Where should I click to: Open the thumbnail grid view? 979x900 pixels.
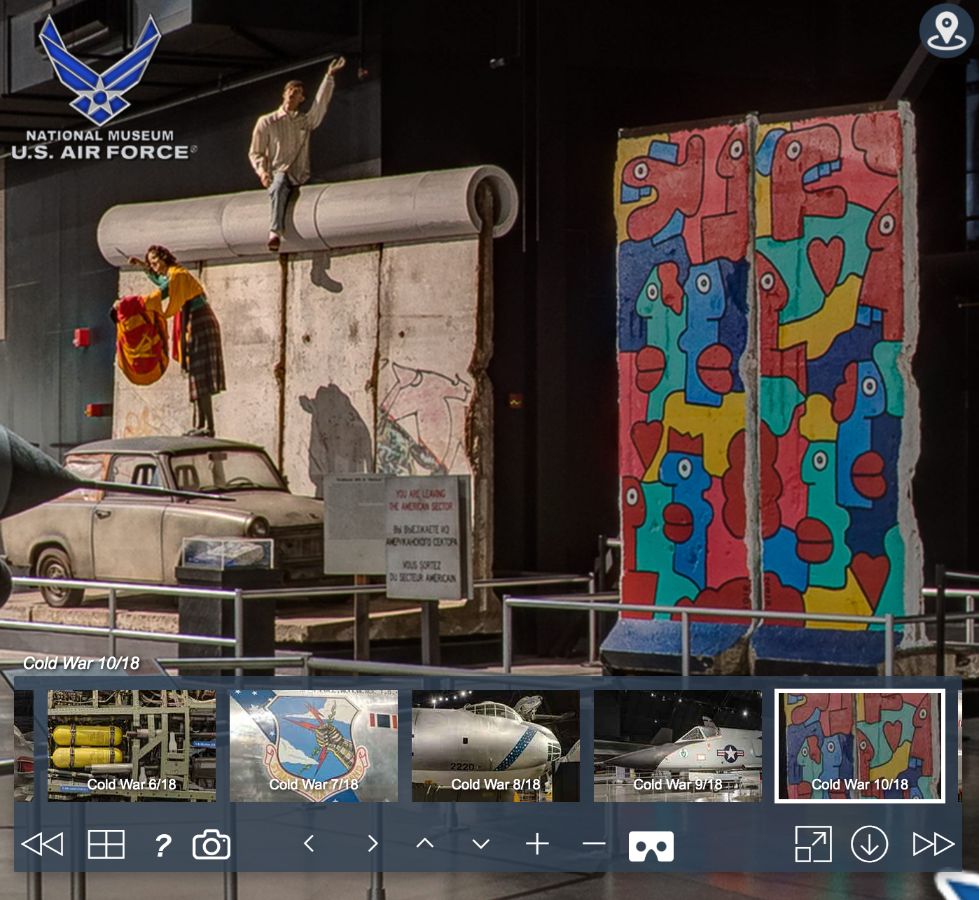(106, 844)
